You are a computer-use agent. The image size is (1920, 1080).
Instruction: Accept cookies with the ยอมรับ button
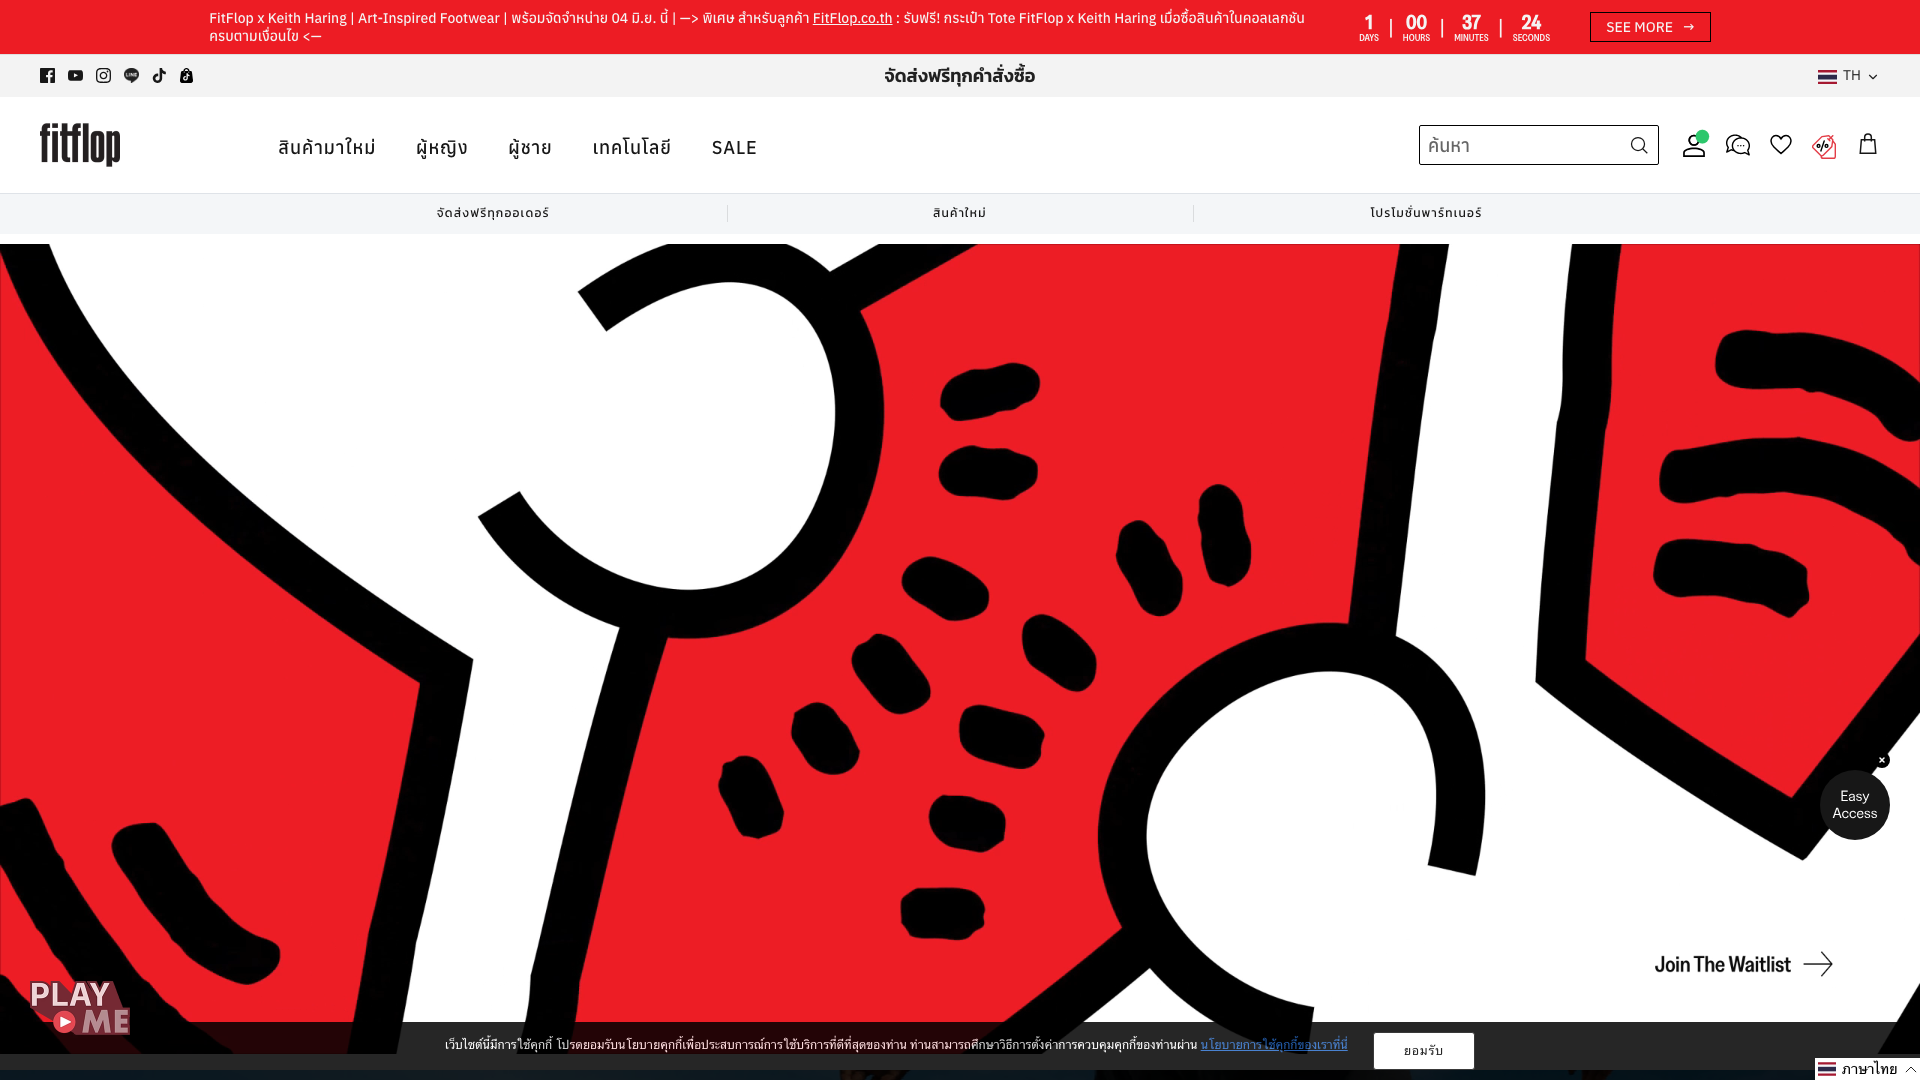[x=1423, y=1051]
